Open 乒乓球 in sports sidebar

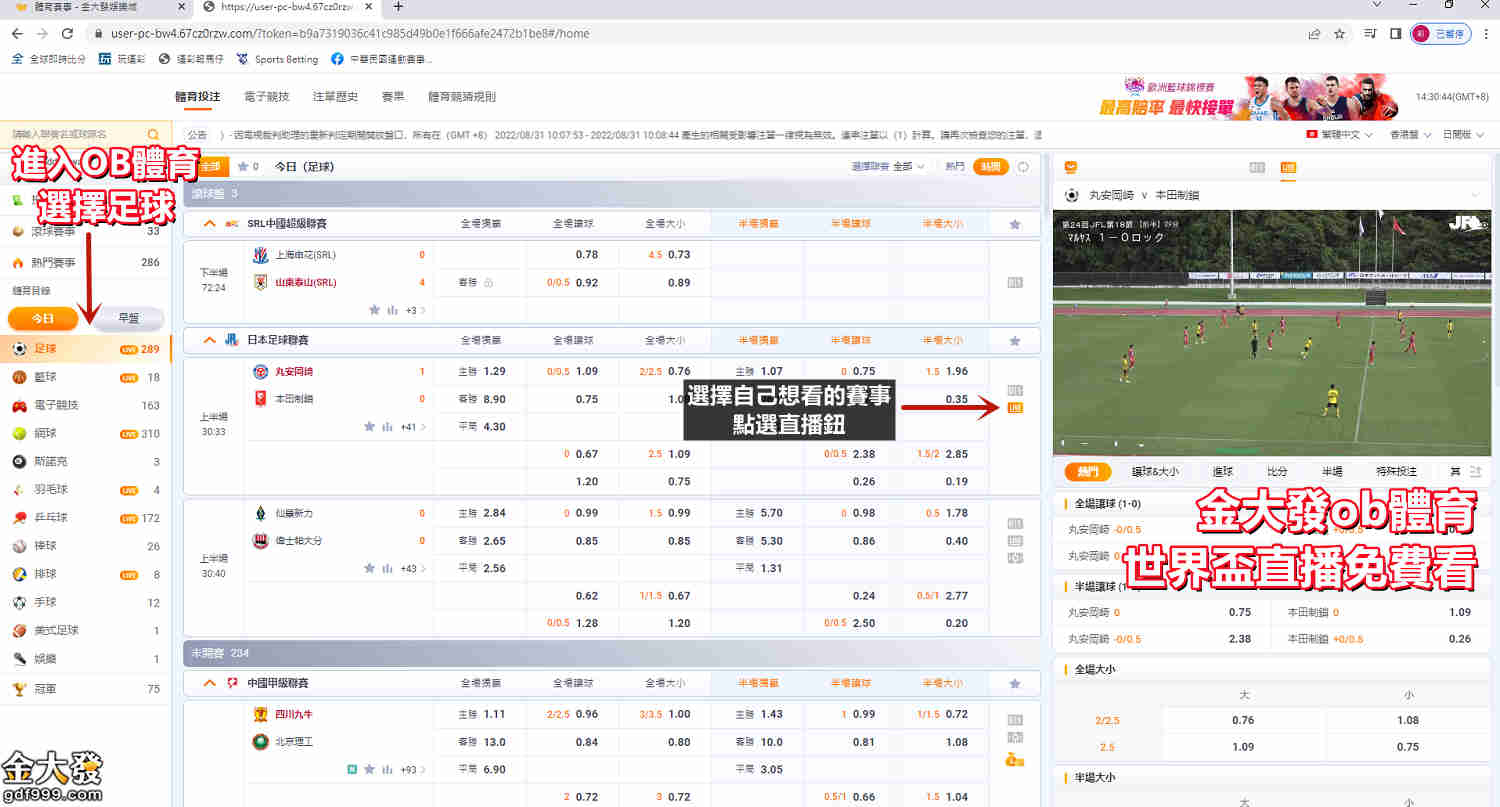pos(86,518)
